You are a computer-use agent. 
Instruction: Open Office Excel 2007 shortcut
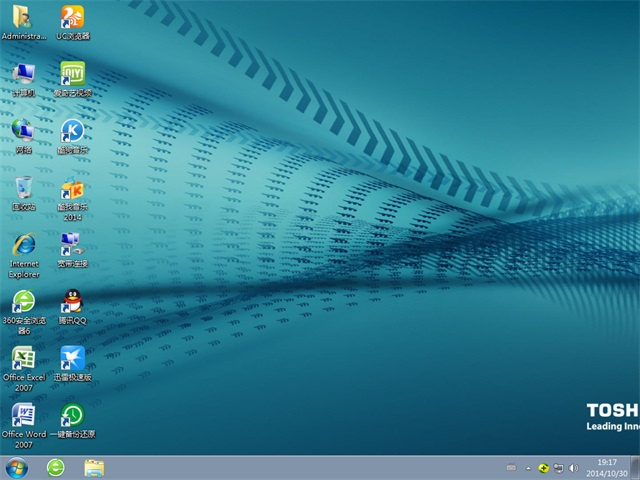tap(23, 358)
